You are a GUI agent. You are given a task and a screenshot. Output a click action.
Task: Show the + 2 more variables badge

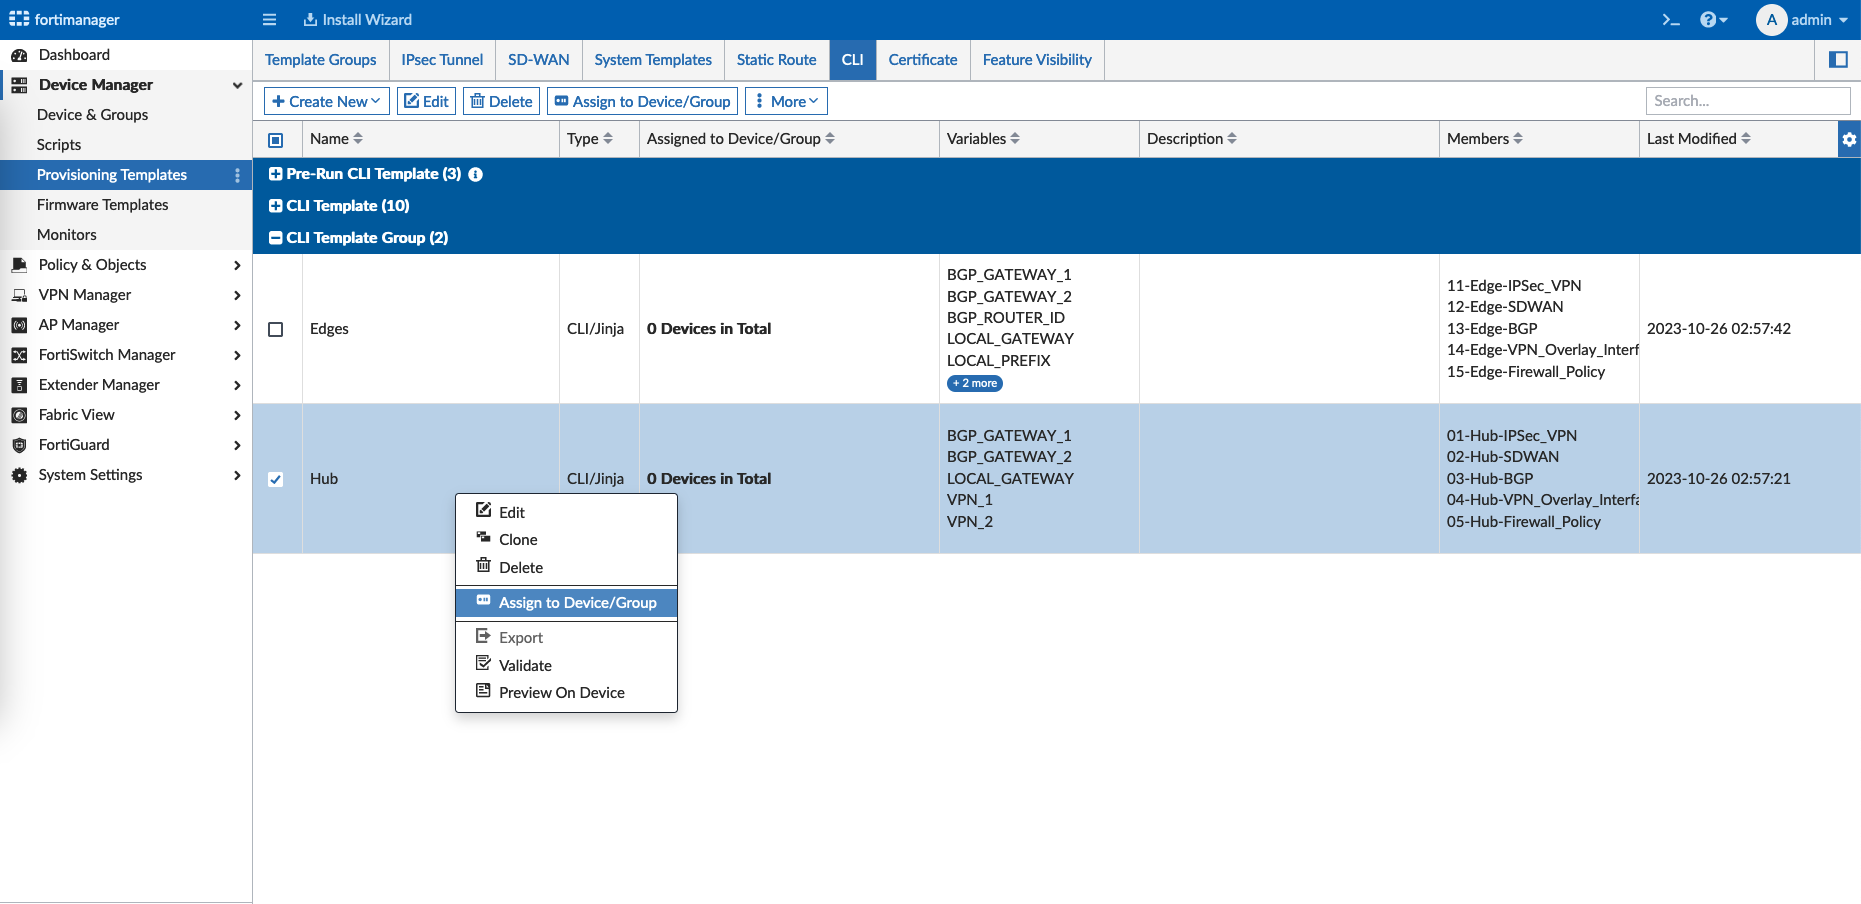(975, 383)
